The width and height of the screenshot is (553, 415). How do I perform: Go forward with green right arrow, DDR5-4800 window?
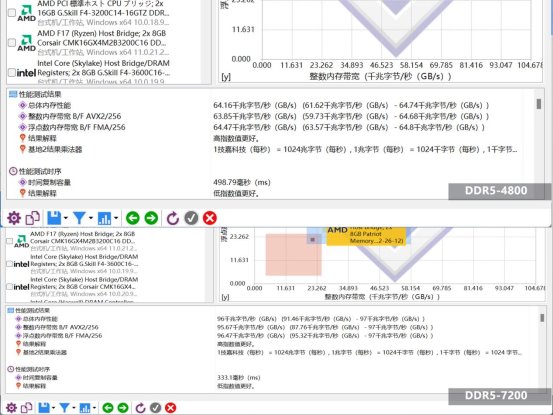pyautogui.click(x=151, y=218)
